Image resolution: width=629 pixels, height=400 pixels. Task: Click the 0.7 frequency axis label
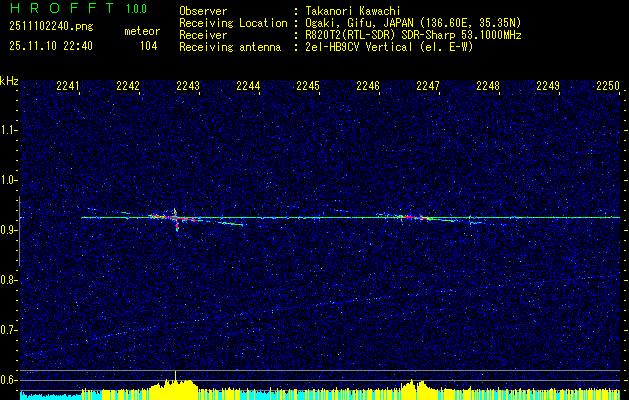coord(9,329)
